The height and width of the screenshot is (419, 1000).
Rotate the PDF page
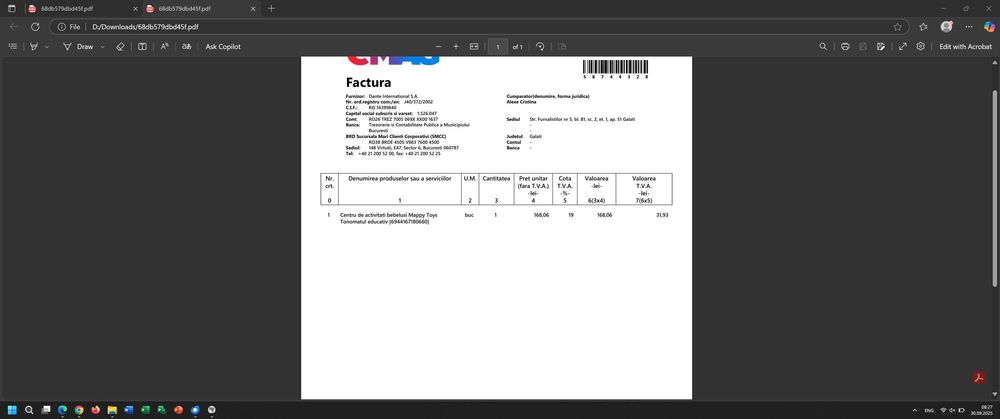point(540,47)
